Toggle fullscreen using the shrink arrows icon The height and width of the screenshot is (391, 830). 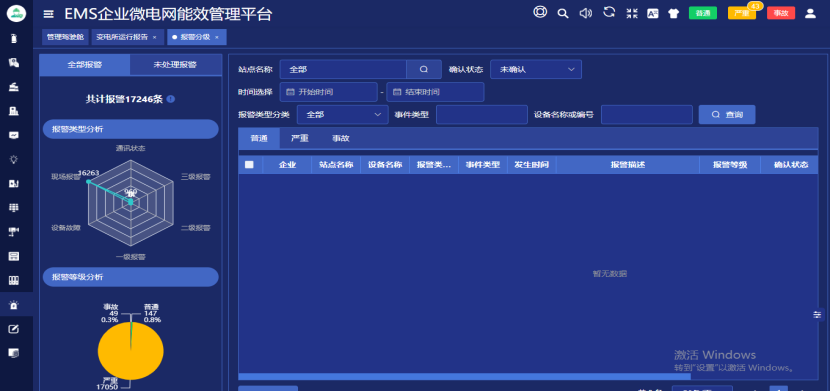click(x=631, y=13)
